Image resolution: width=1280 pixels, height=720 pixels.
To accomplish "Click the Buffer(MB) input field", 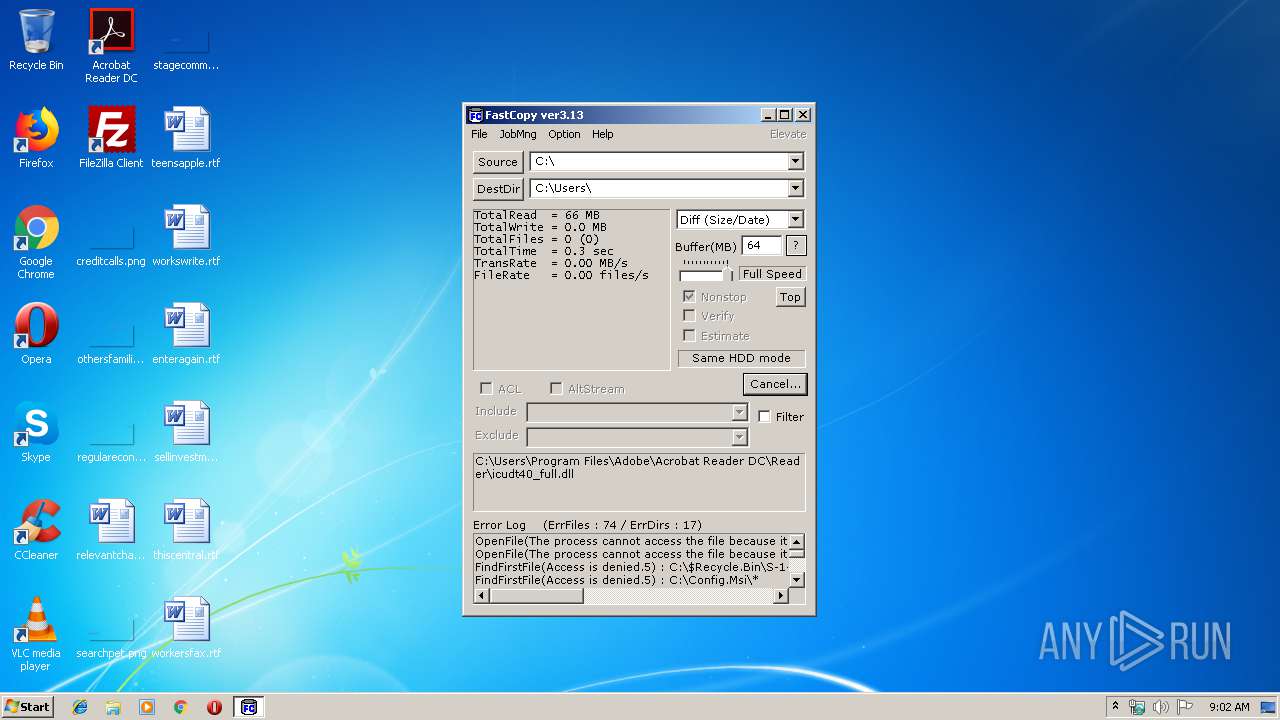I will [761, 245].
